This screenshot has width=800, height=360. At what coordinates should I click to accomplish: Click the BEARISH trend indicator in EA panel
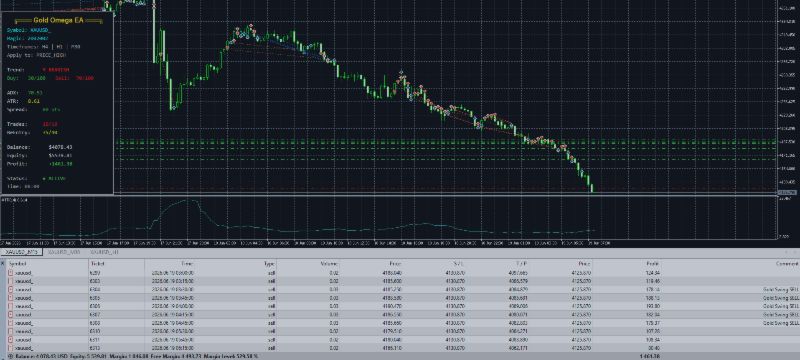56,69
